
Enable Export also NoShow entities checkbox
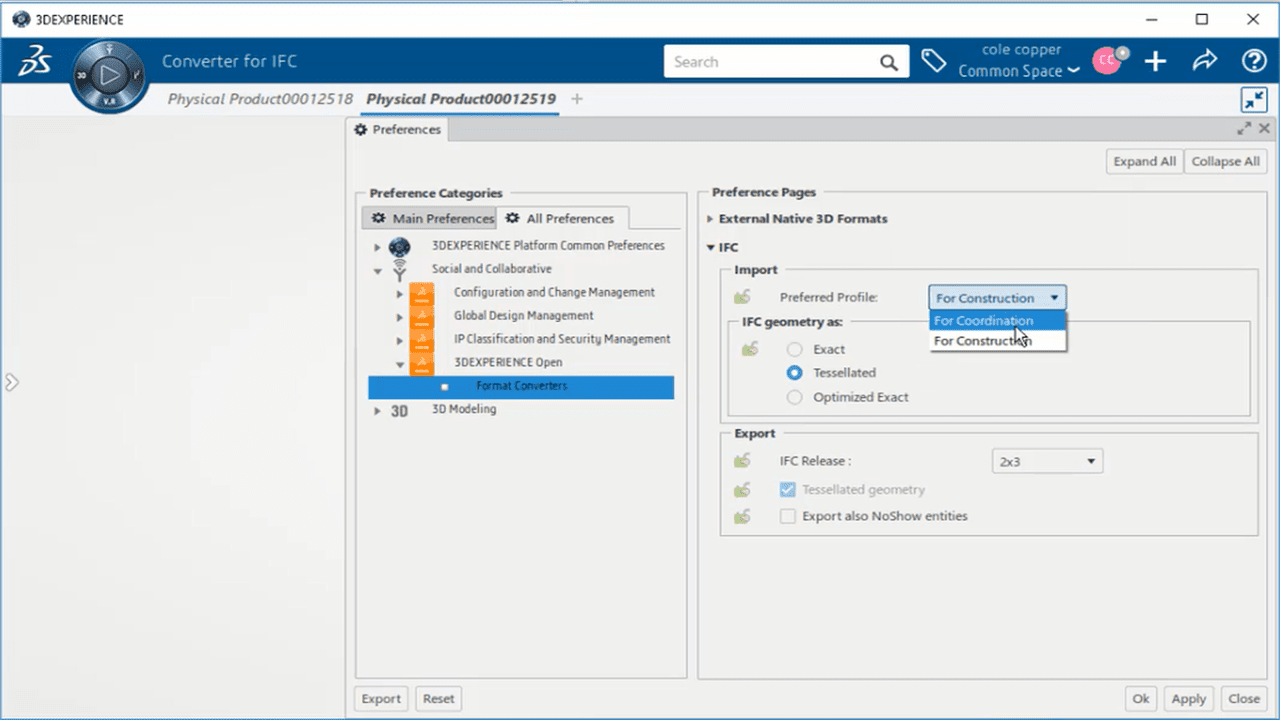click(788, 516)
